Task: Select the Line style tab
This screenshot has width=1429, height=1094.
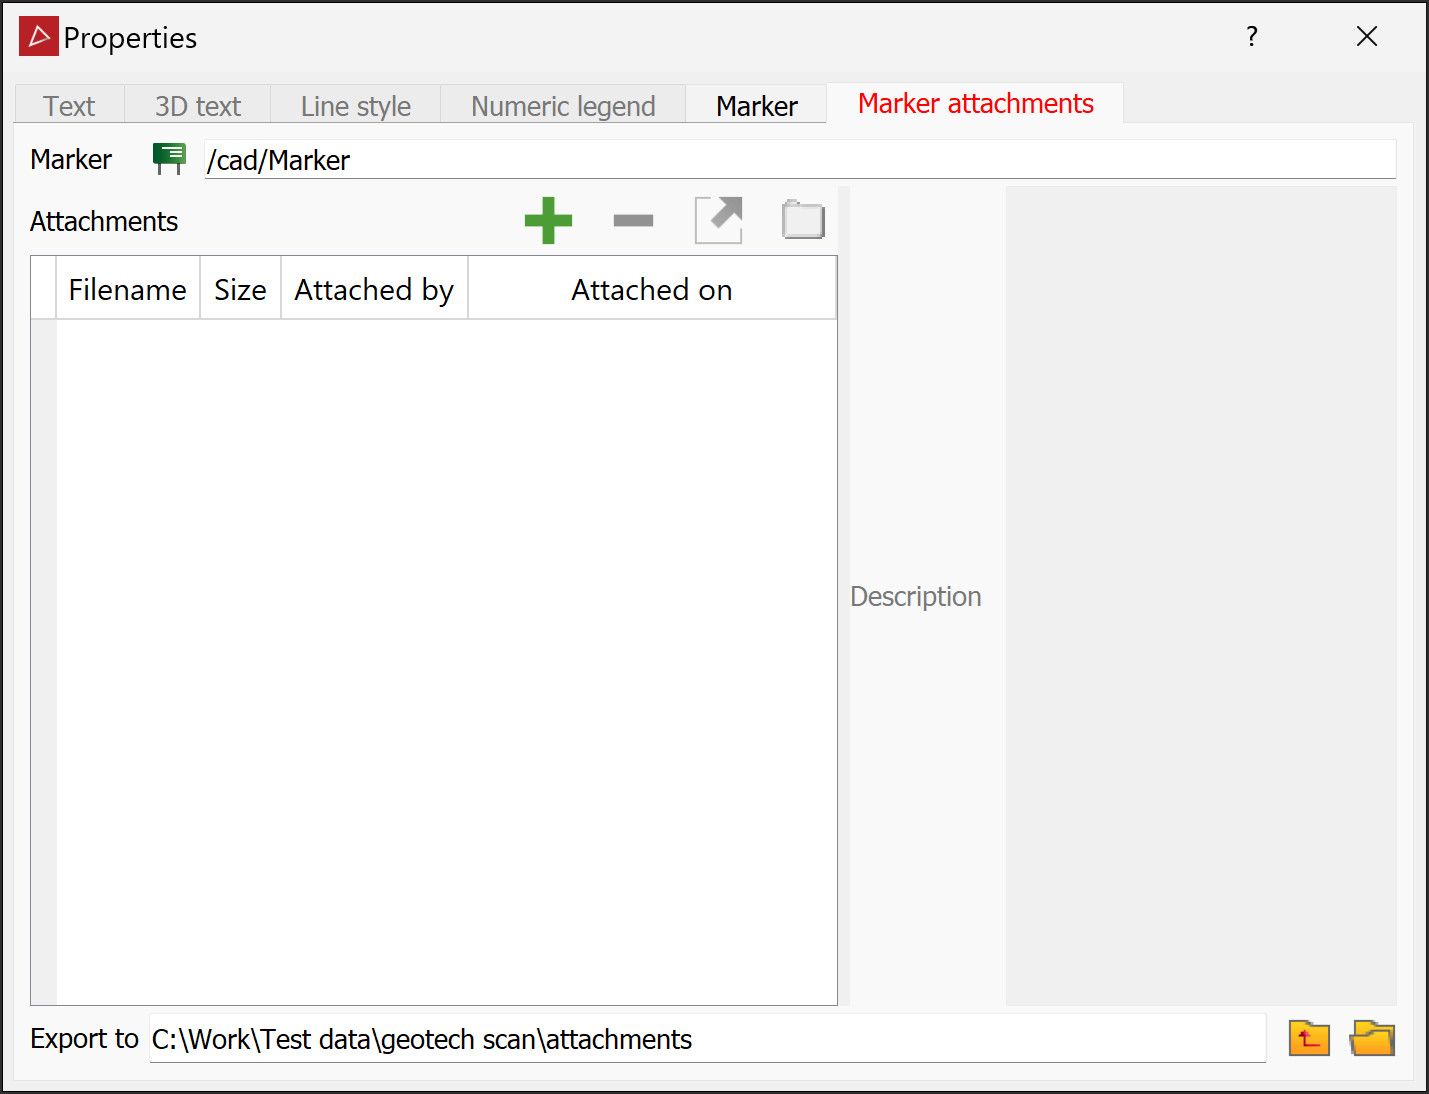Action: [x=355, y=105]
